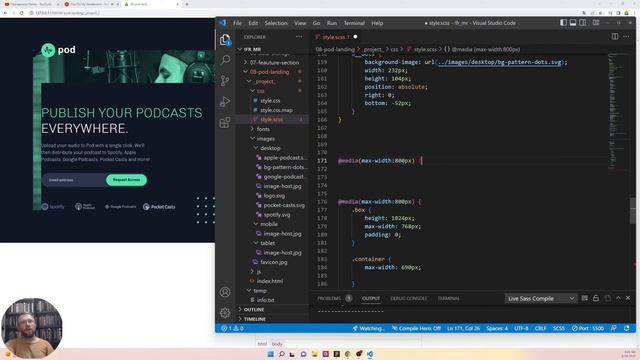
Task: Open Explorer Views and More Actions ellipsis
Action: (x=299, y=37)
